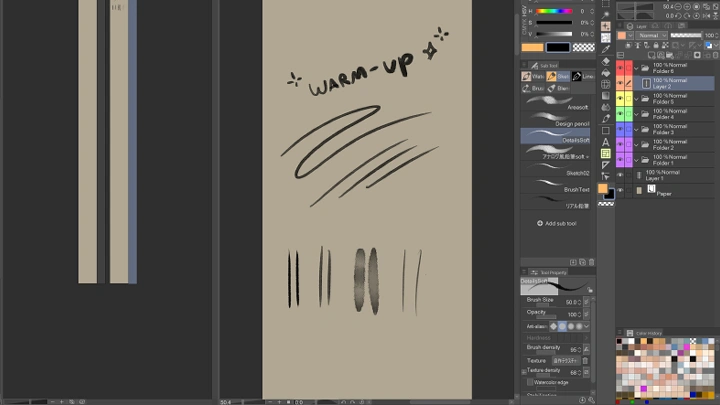The image size is (720, 405).
Task: Hide Folder 4 with its eye icon
Action: pos(620,114)
